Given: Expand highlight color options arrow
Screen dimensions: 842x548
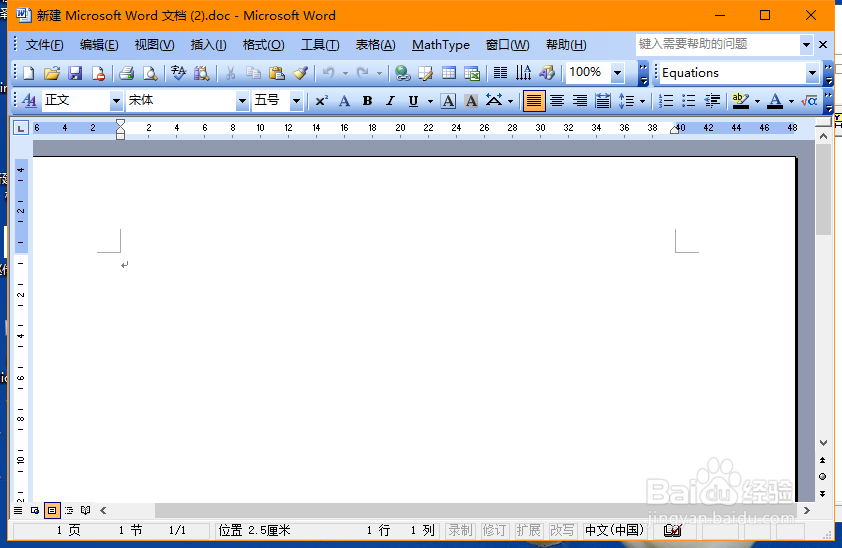Looking at the screenshot, I should (757, 101).
